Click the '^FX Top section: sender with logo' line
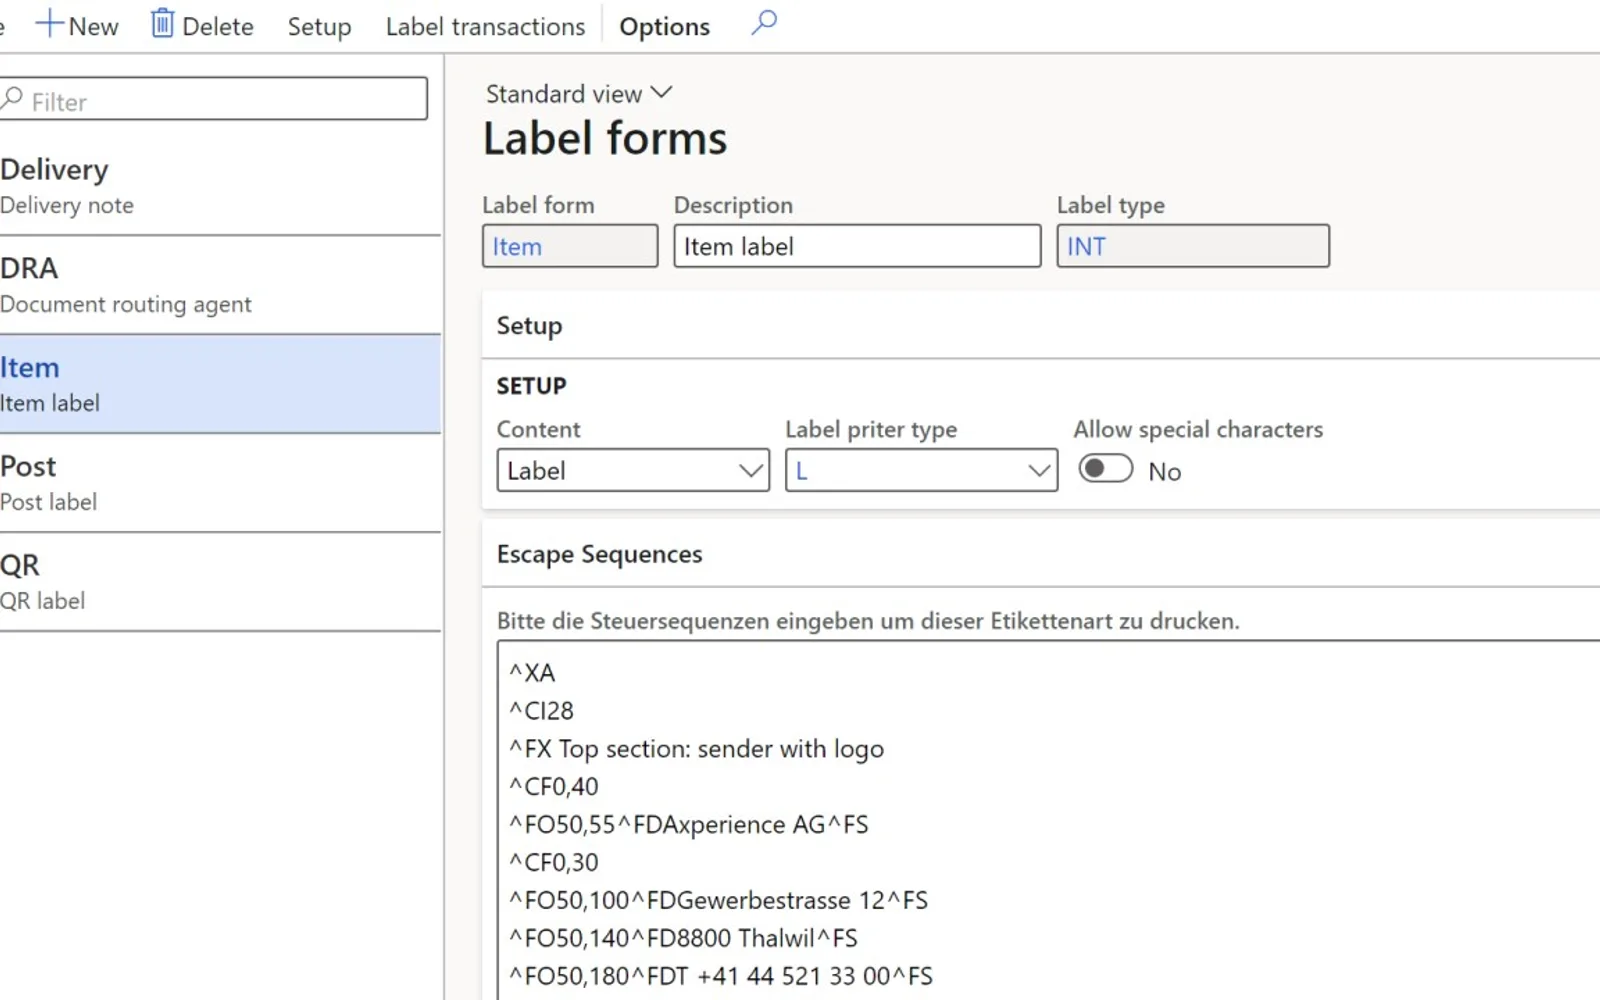1600x1000 pixels. click(x=696, y=749)
